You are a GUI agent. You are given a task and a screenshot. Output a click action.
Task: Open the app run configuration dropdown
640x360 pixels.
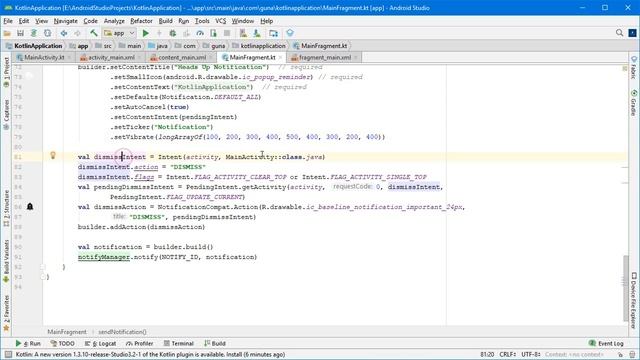coord(119,33)
